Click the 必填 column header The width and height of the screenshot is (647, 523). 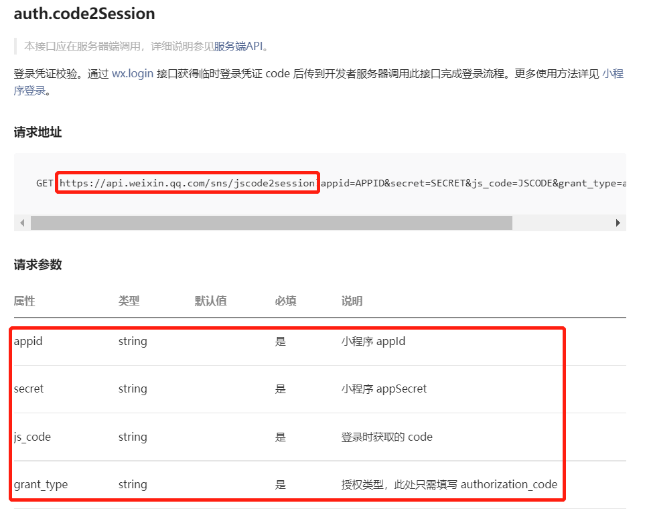pos(286,301)
